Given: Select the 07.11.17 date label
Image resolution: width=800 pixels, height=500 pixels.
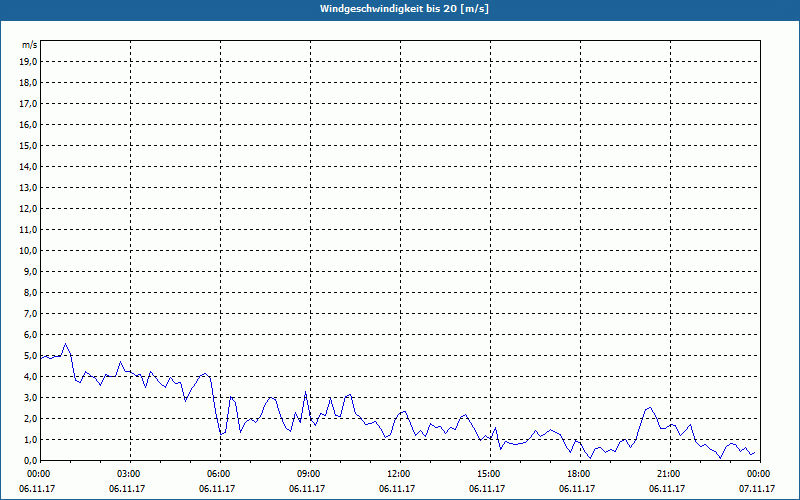Looking at the screenshot, I should pos(757,489).
